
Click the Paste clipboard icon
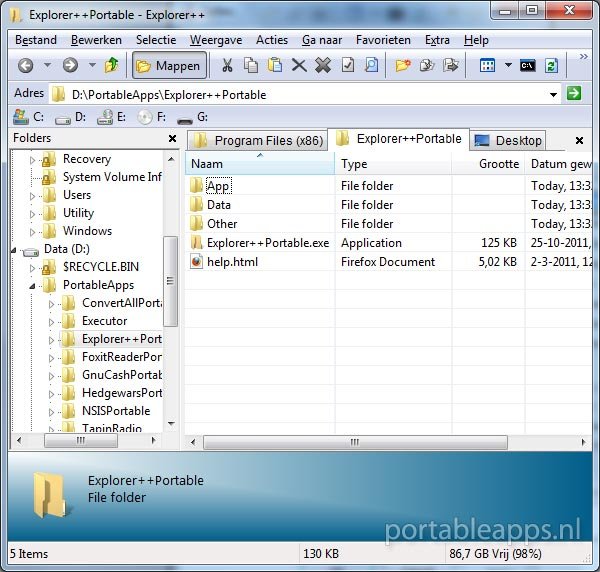(x=275, y=65)
